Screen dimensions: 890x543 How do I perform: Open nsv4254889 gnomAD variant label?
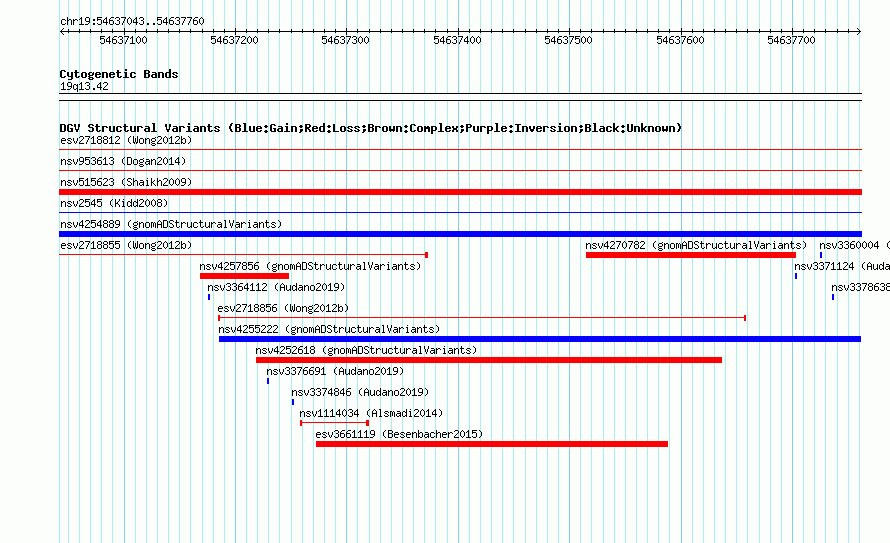point(171,224)
